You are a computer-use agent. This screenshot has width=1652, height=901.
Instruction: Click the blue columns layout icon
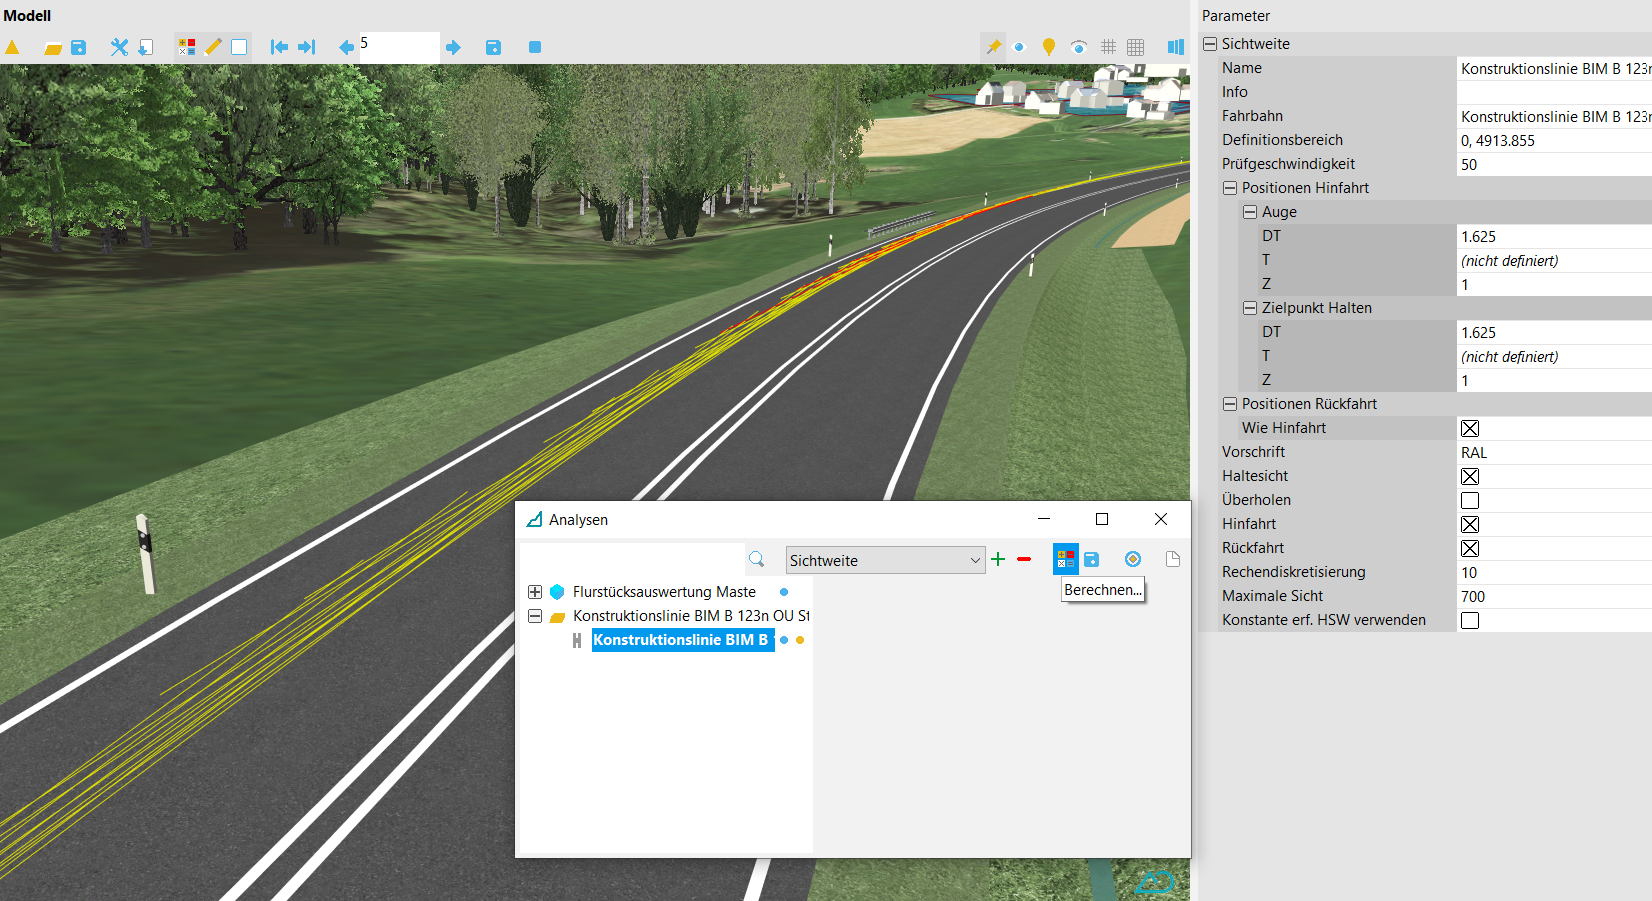(1176, 47)
